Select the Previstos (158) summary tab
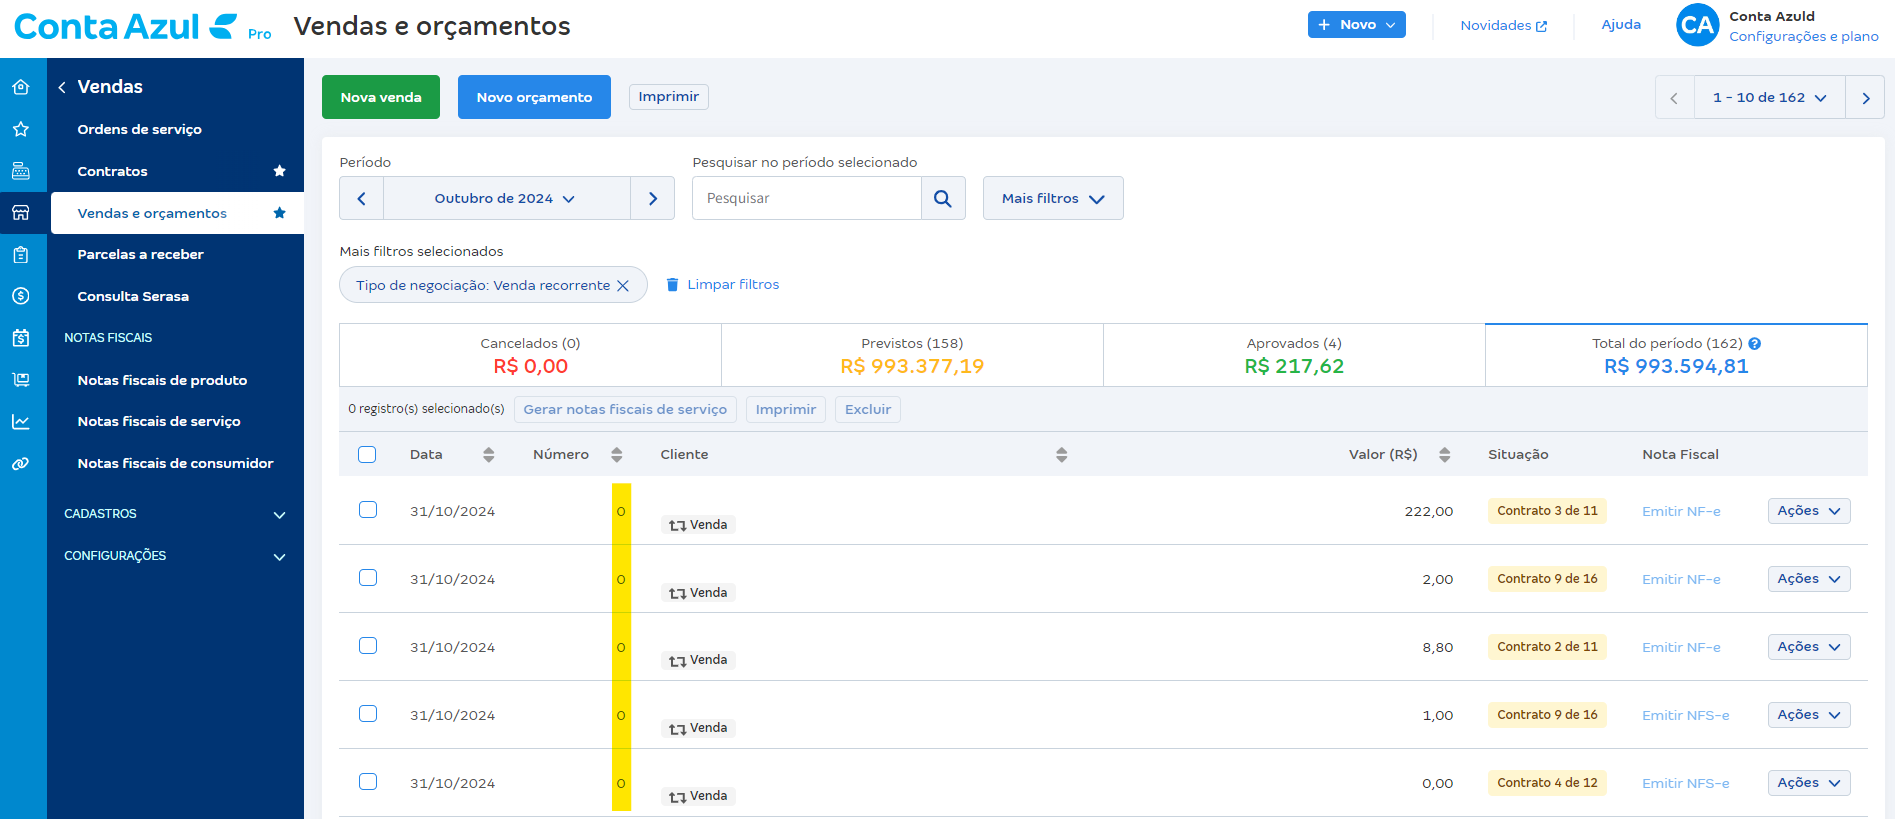 [912, 355]
